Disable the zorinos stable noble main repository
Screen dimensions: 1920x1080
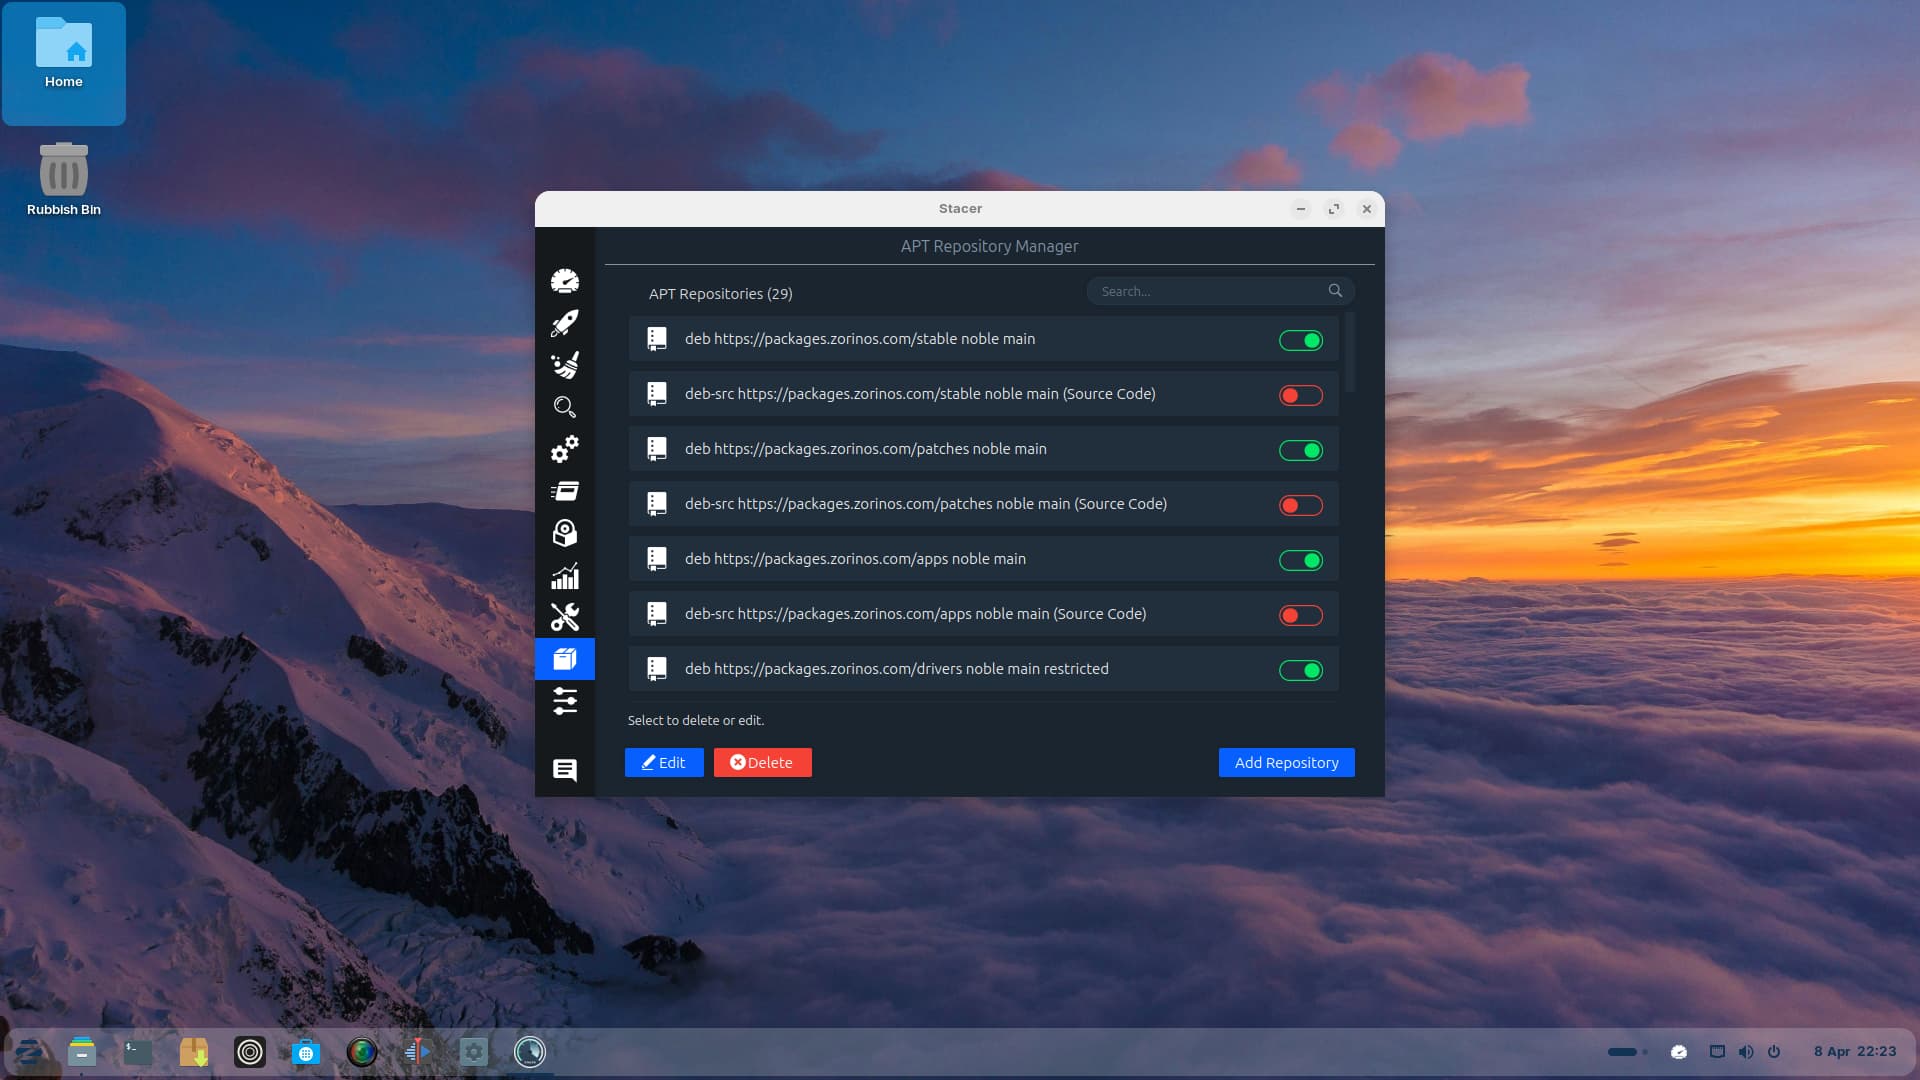[x=1301, y=340]
